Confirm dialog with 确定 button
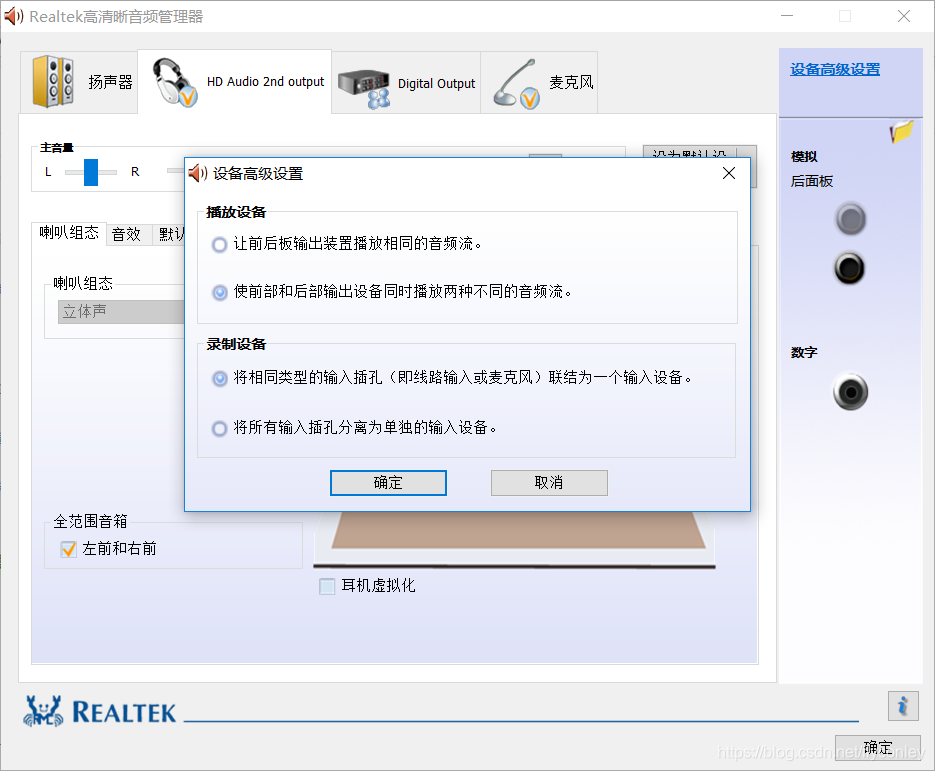 pyautogui.click(x=388, y=482)
